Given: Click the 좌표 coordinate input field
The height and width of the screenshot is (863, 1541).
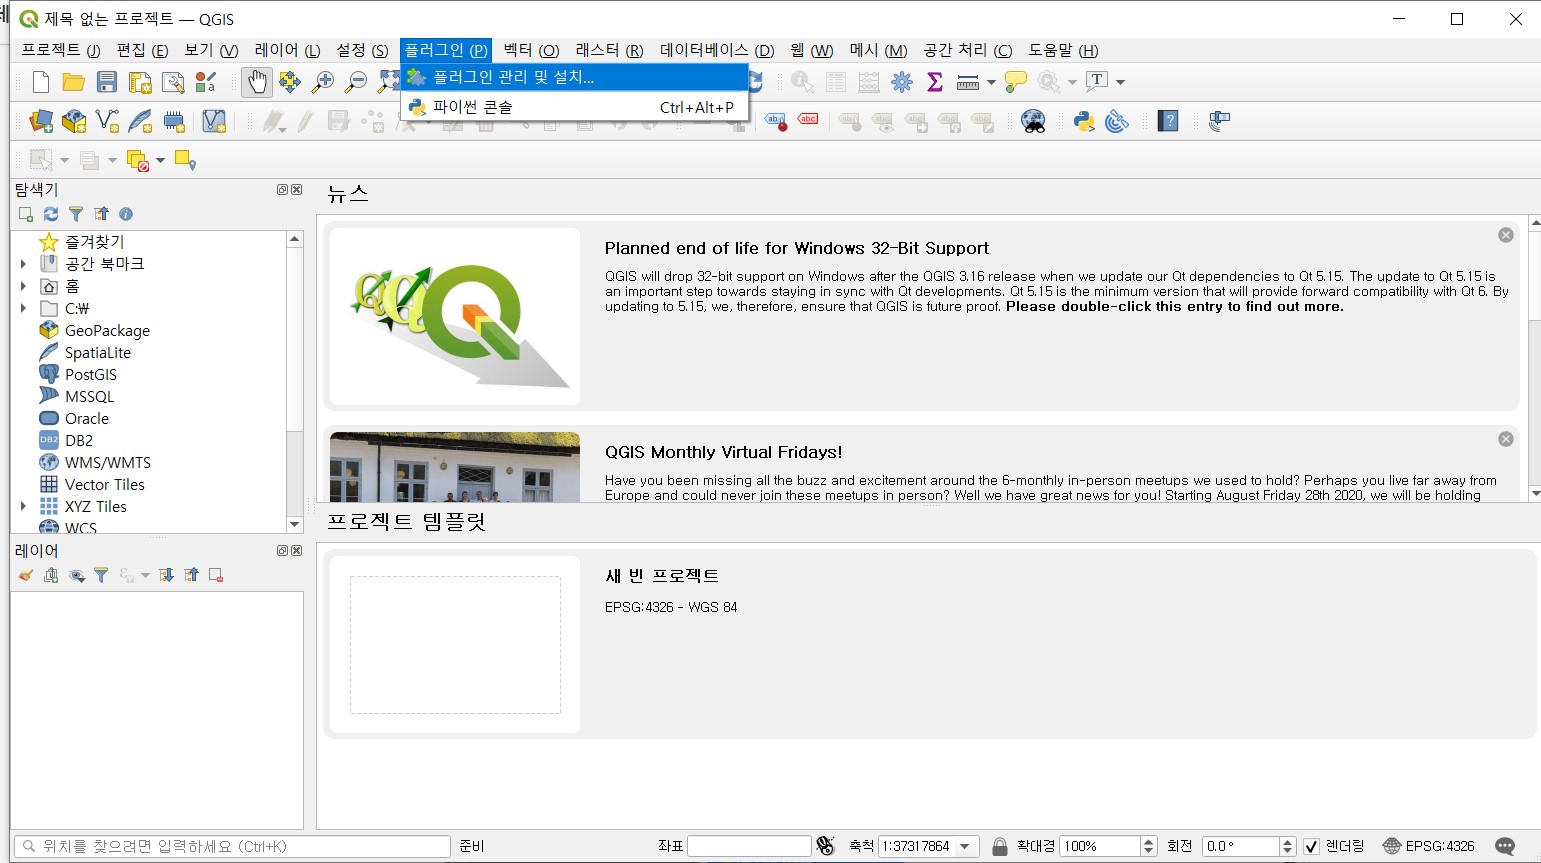Looking at the screenshot, I should click(x=749, y=846).
